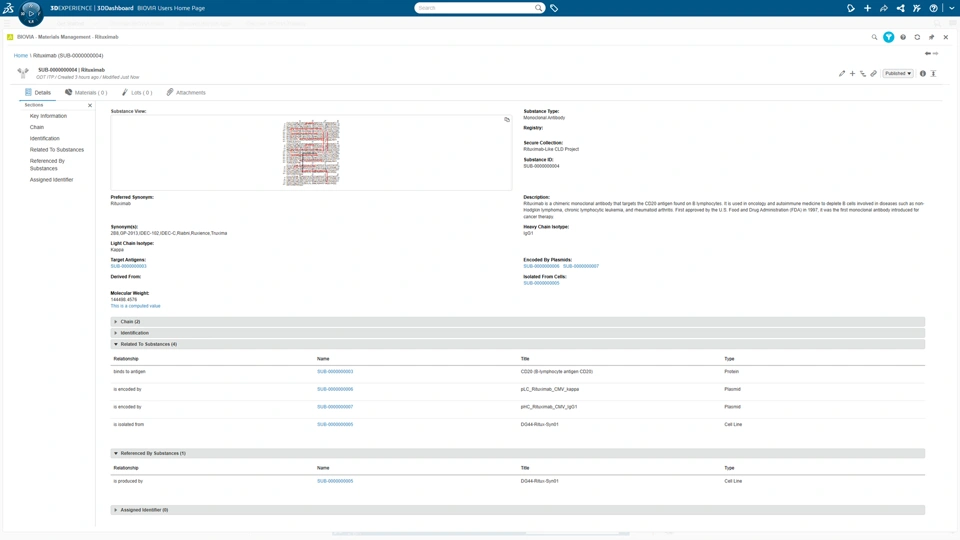The height and width of the screenshot is (540, 960).
Task: Open the info icon beside the Published dropdown
Action: (923, 73)
